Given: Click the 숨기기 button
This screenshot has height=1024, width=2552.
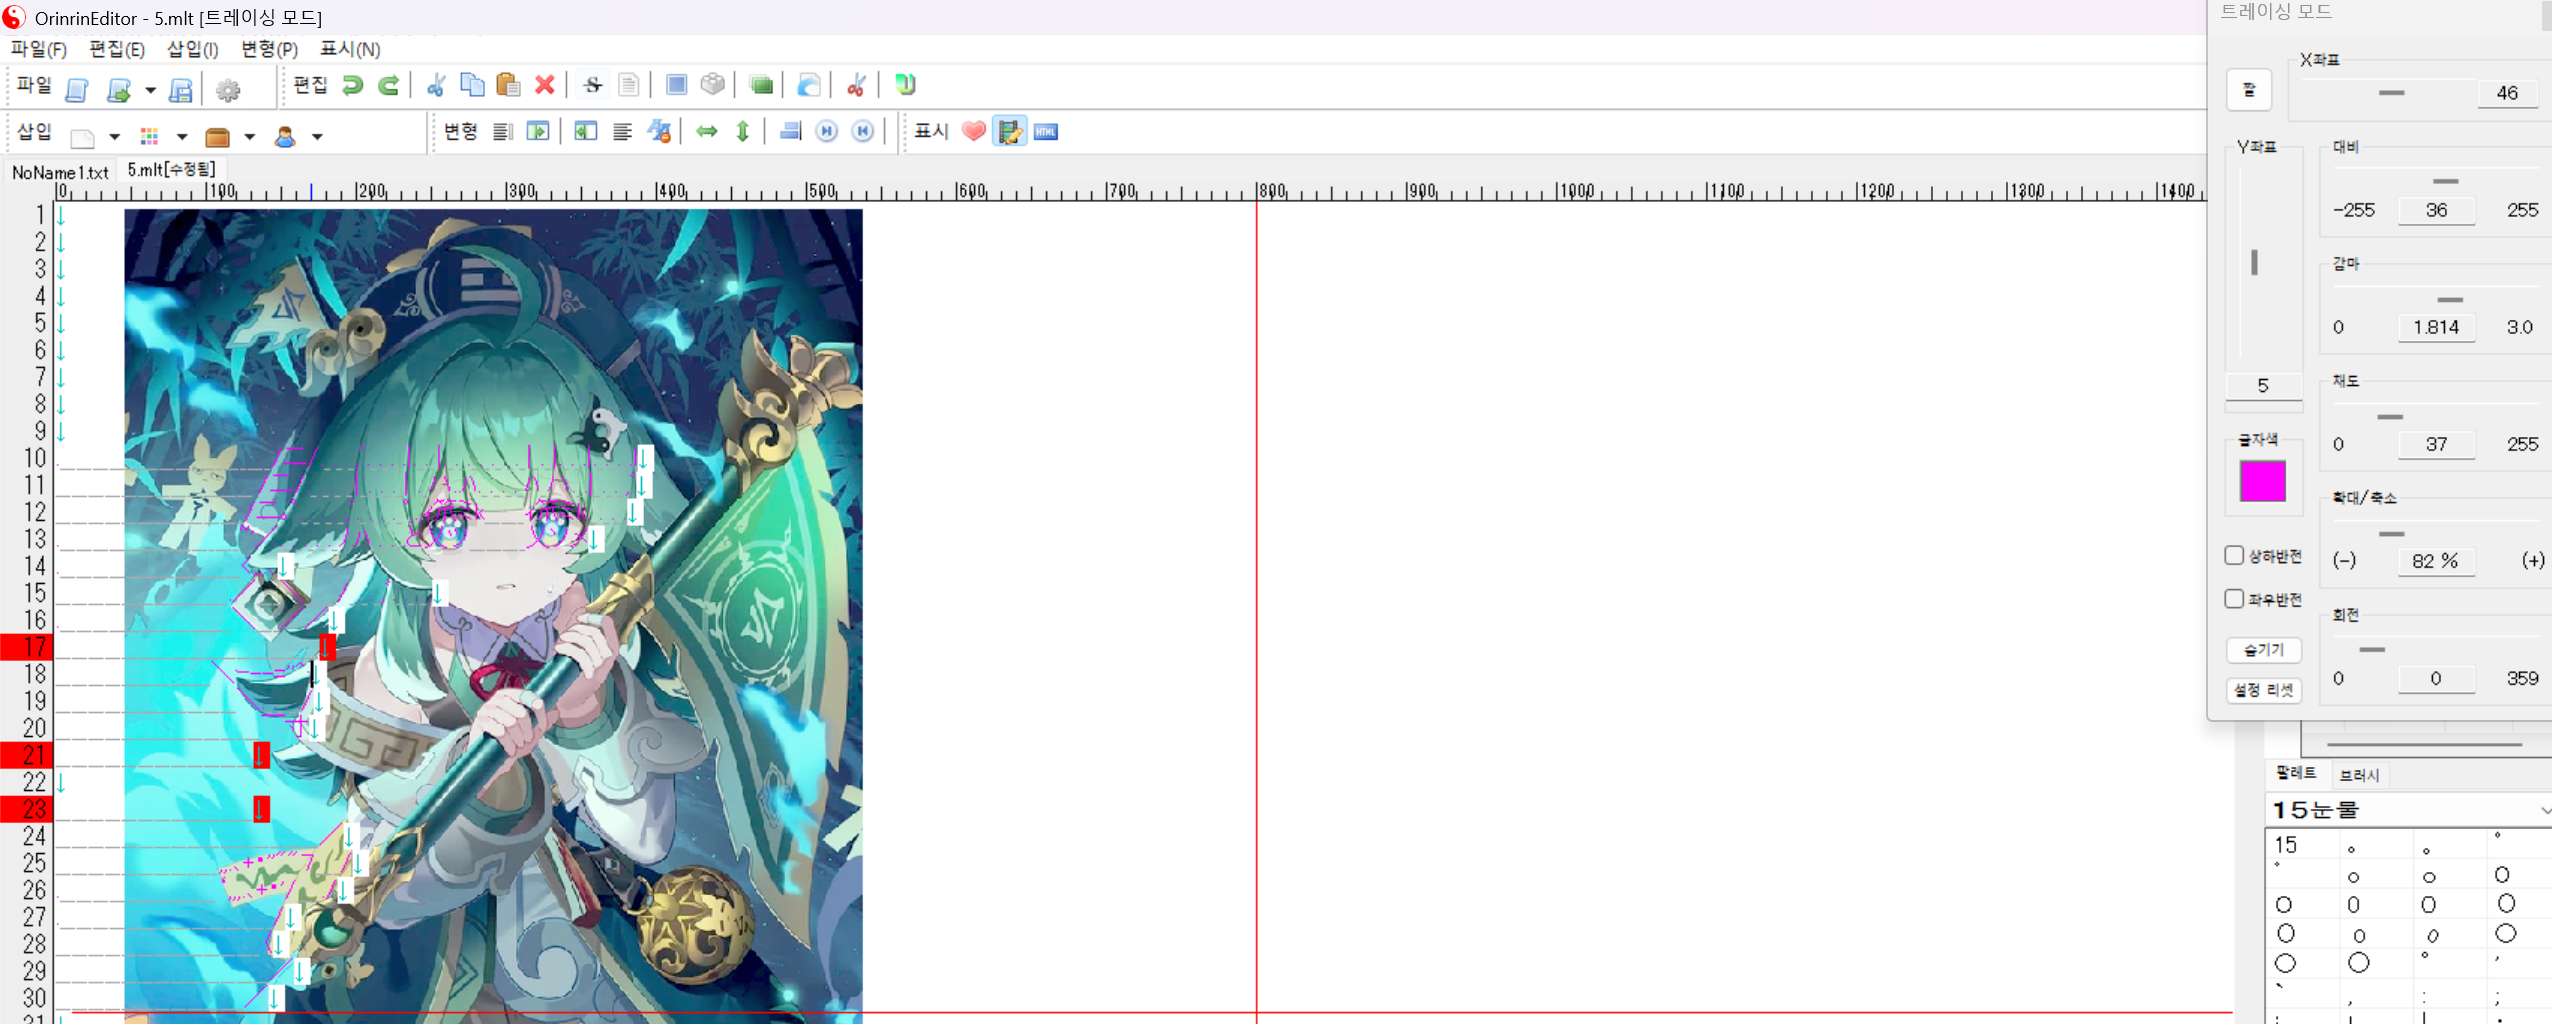Looking at the screenshot, I should coord(2264,650).
